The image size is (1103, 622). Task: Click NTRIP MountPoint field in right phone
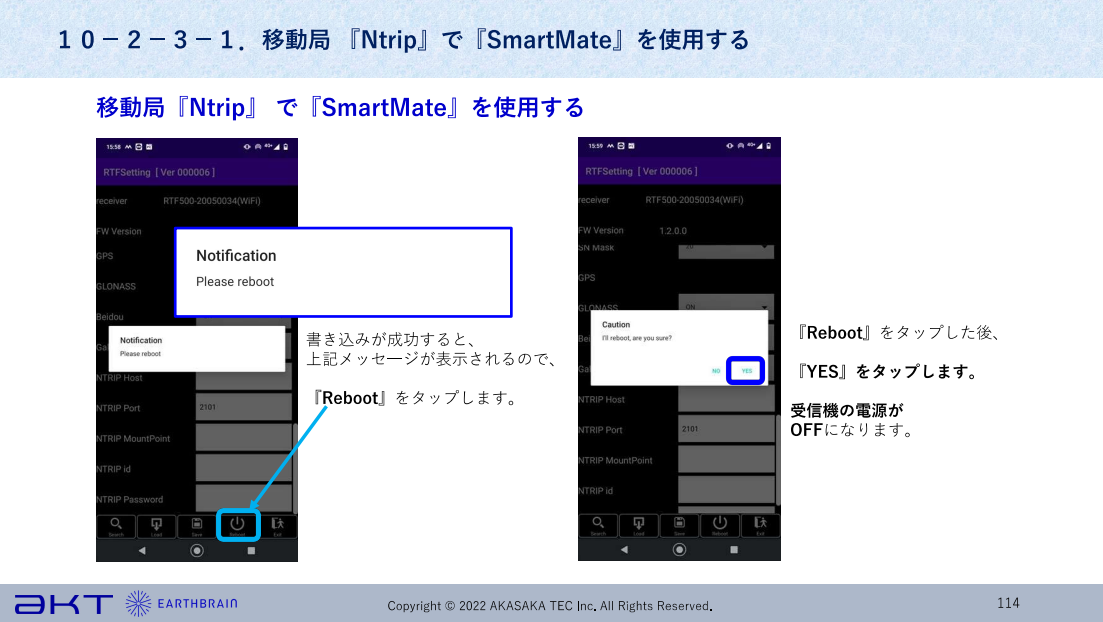tap(726, 459)
